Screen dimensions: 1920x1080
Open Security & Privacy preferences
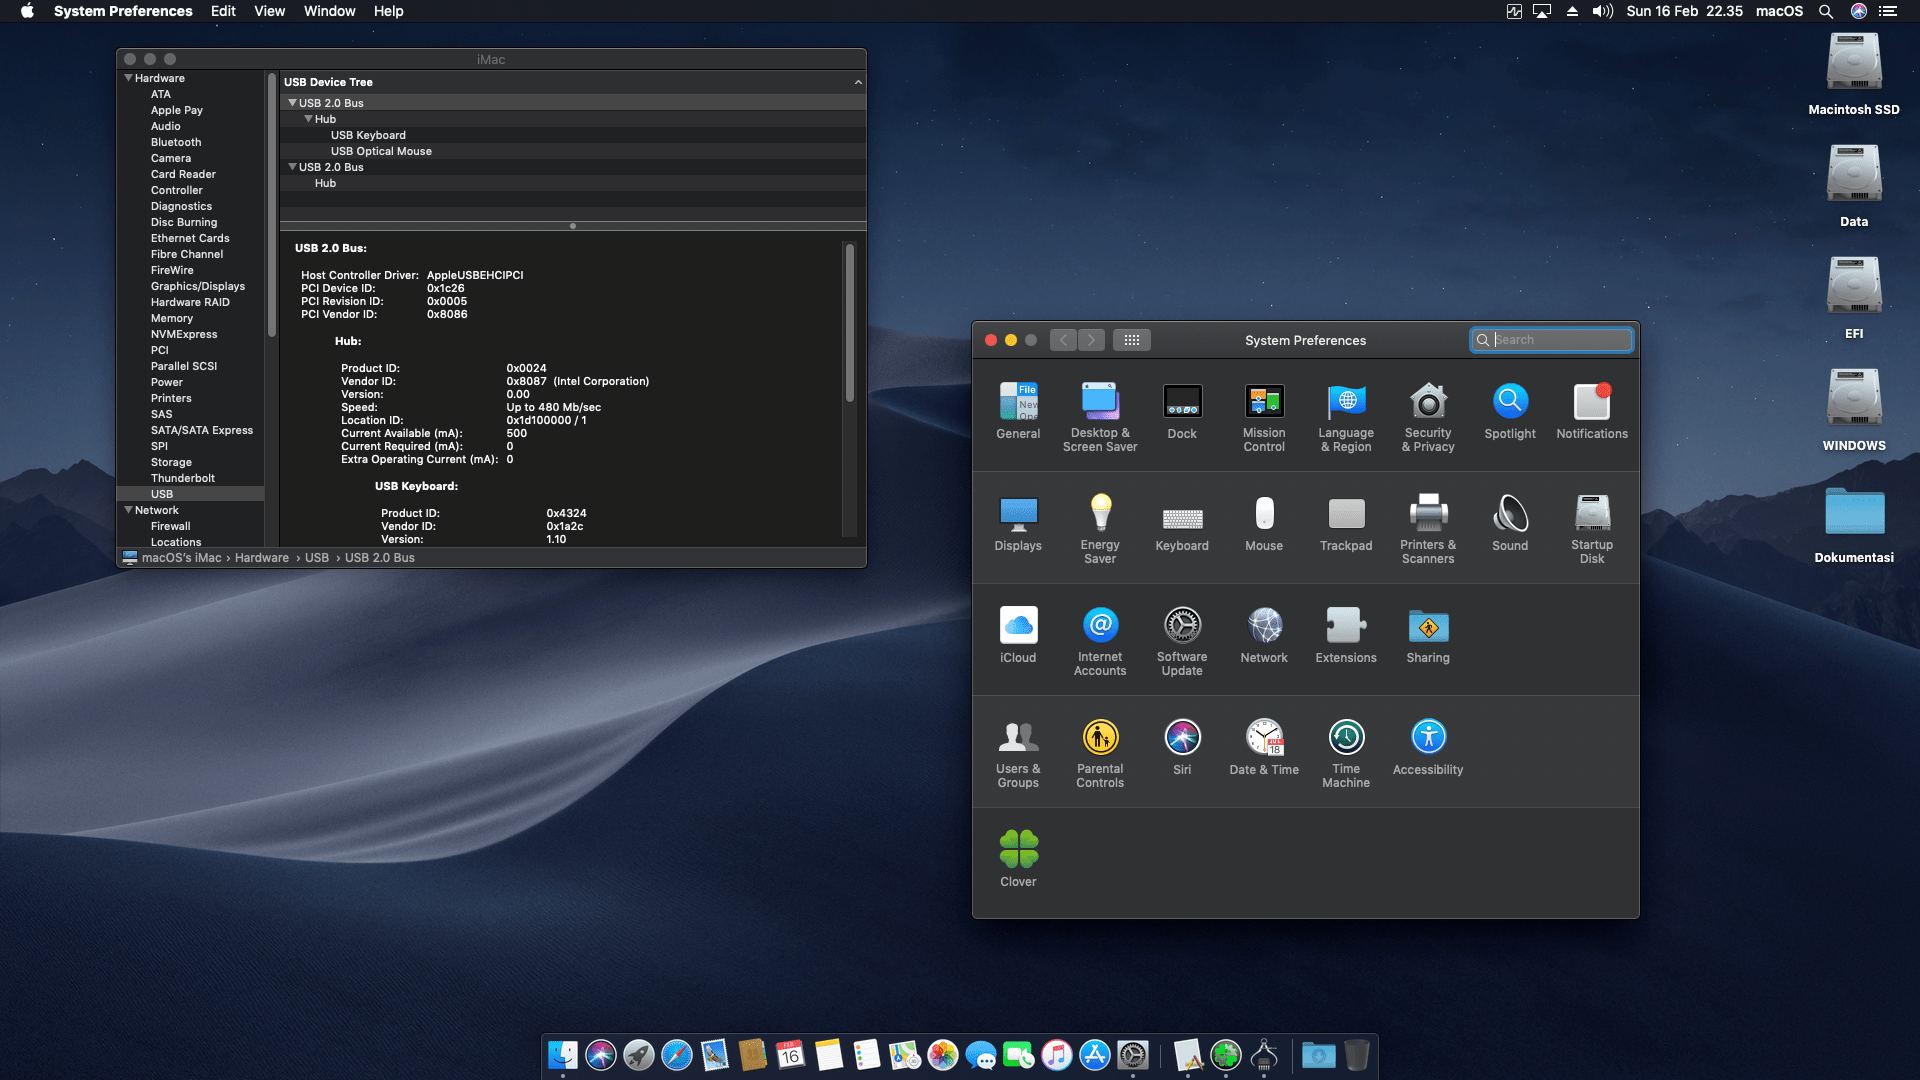pos(1428,417)
